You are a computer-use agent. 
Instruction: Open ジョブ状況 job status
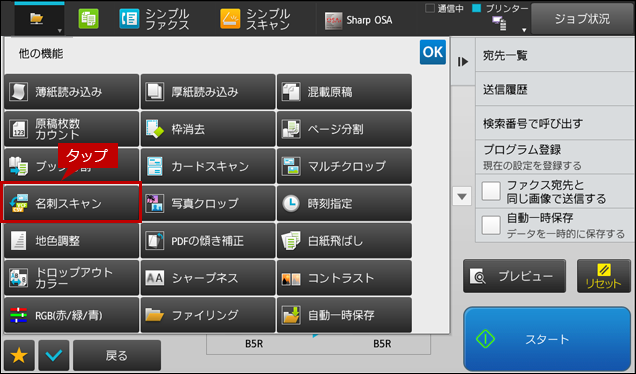582,19
